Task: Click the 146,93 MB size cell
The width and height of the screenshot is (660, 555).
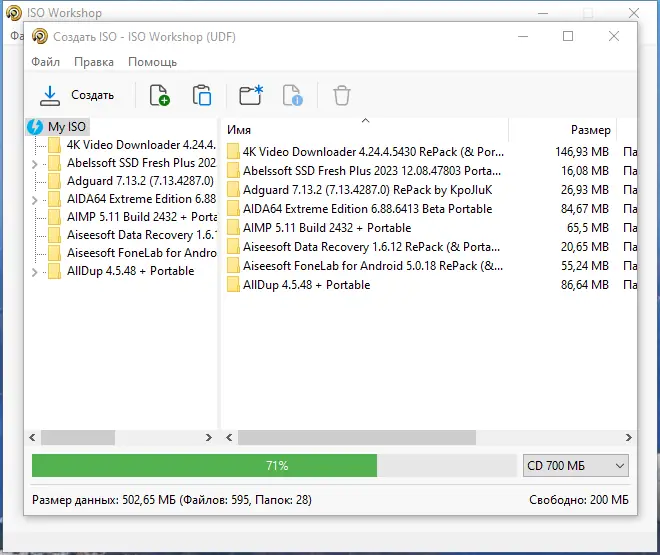Action: [582, 152]
